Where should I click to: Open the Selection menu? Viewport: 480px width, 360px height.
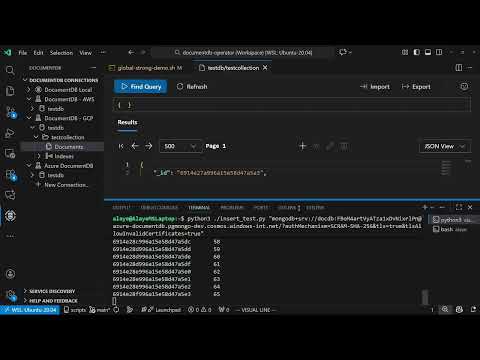pyautogui.click(x=61, y=53)
